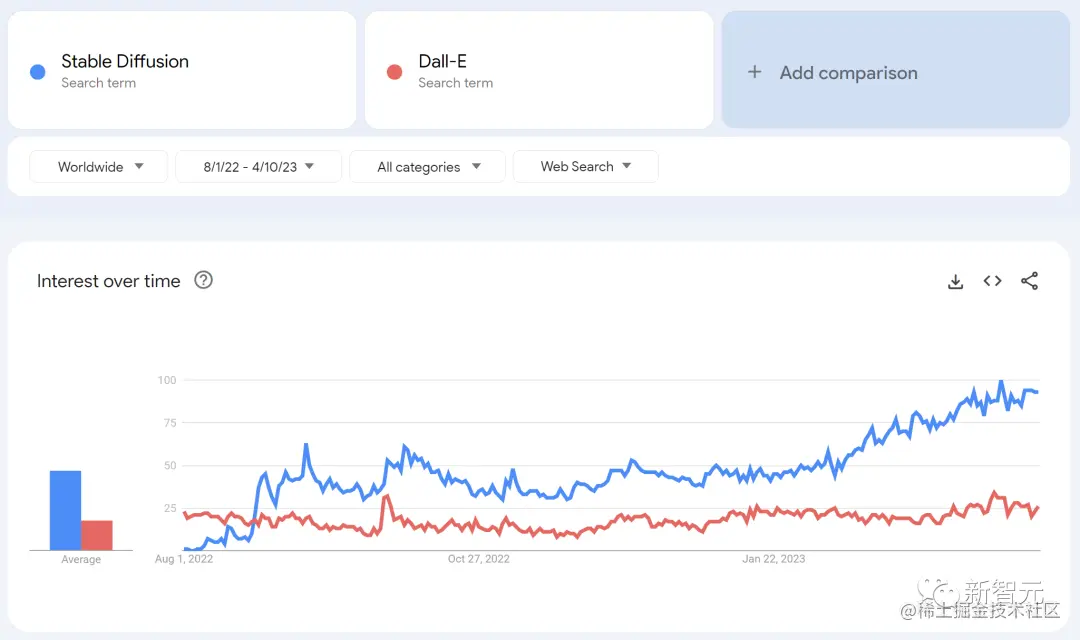Download the Interest over time data
The image size is (1080, 640).
click(x=955, y=282)
